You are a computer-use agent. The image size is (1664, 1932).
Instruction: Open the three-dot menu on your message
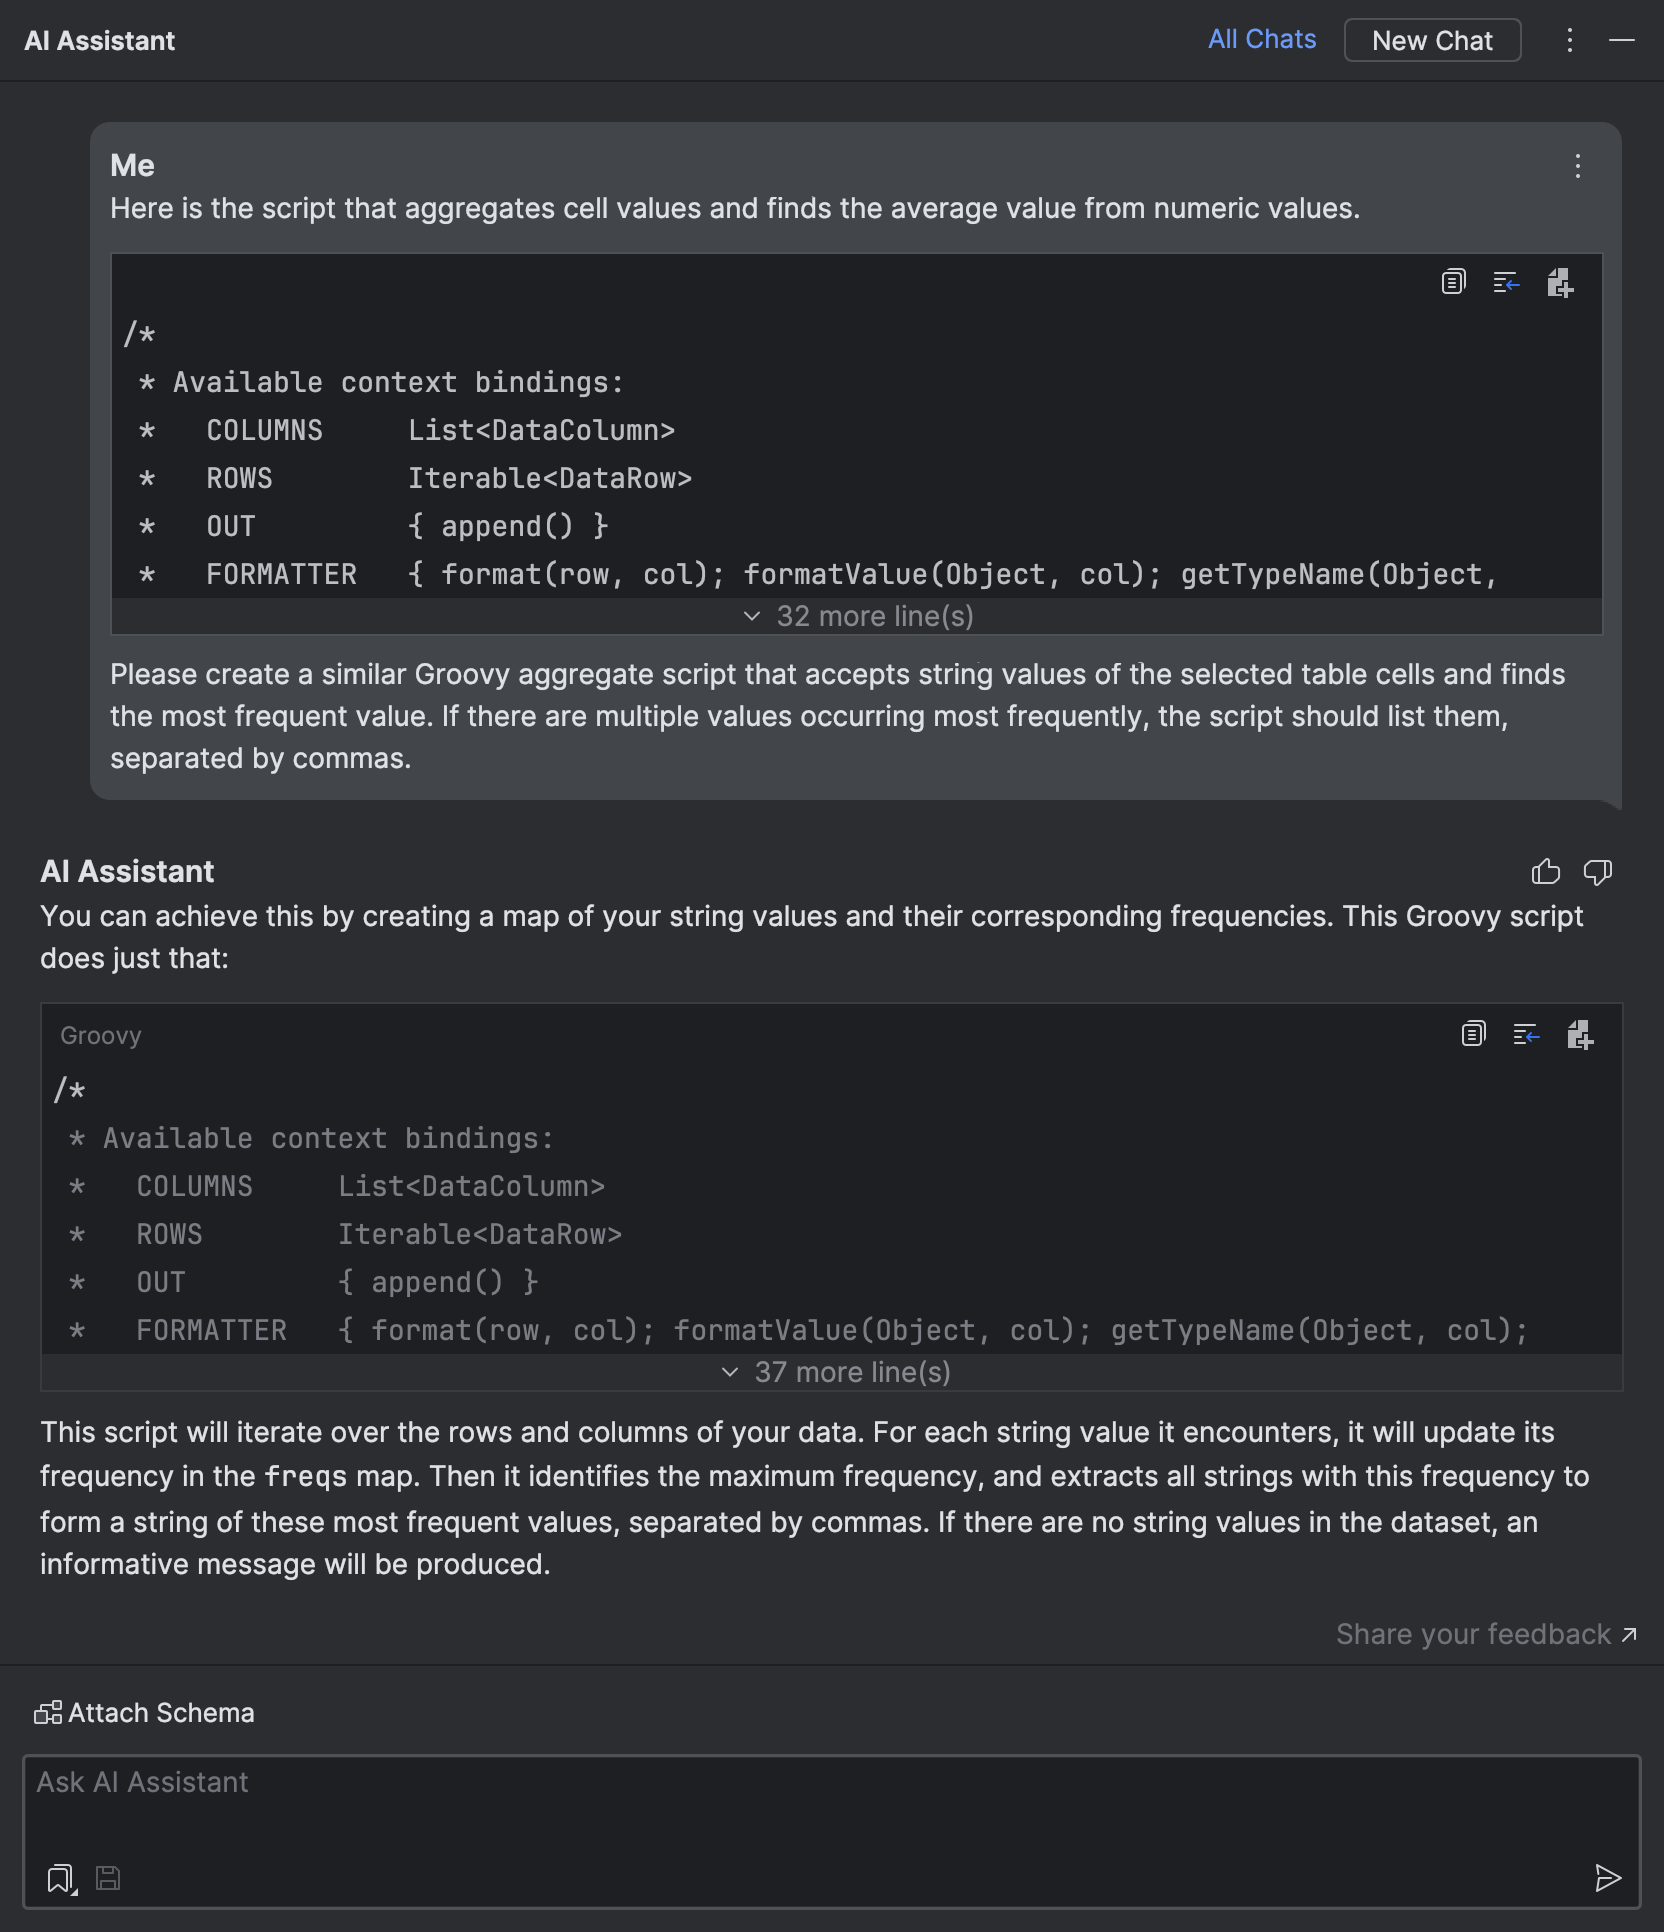[x=1577, y=167]
